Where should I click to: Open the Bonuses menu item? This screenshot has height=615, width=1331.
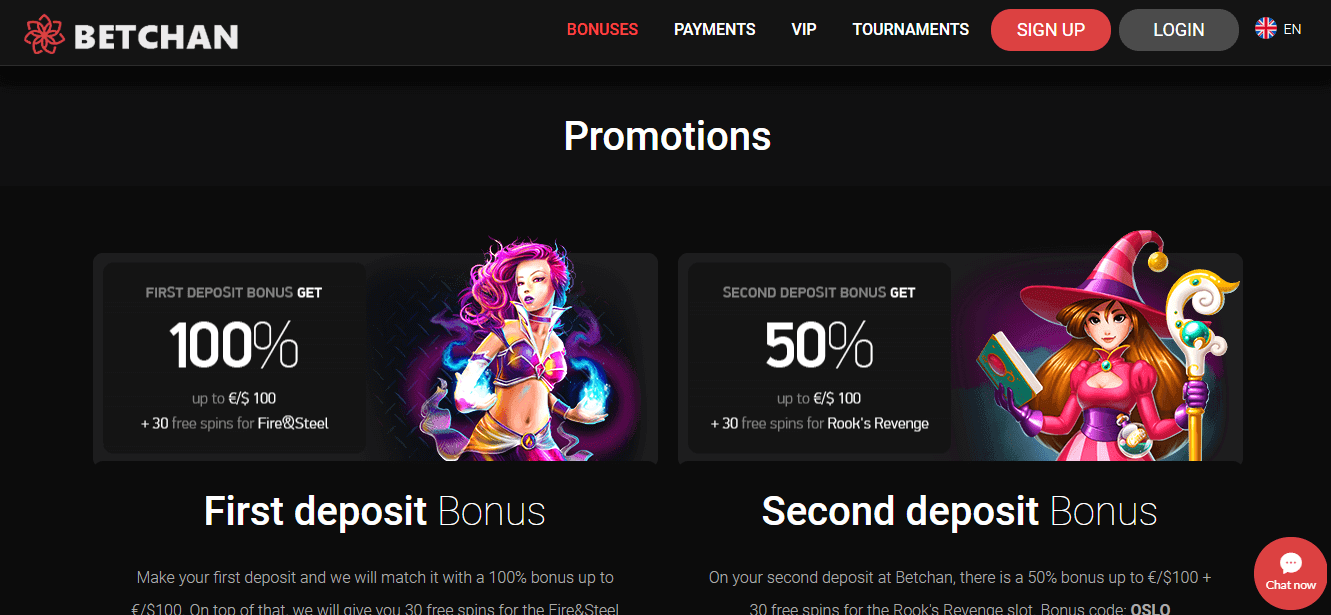(602, 30)
